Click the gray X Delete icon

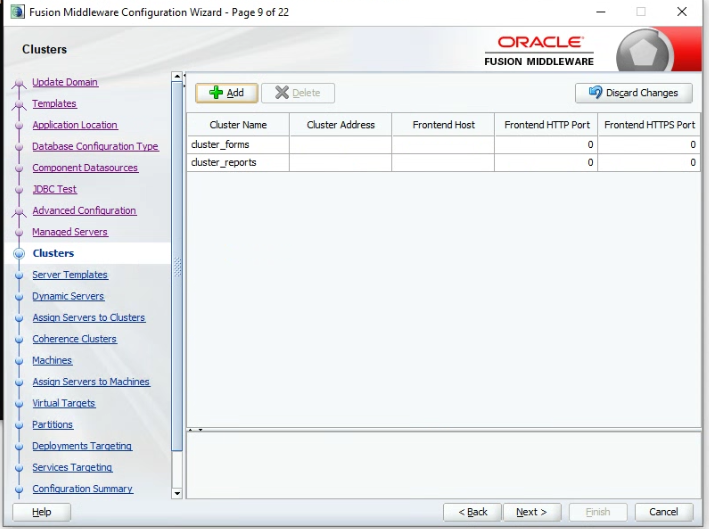click(x=282, y=92)
